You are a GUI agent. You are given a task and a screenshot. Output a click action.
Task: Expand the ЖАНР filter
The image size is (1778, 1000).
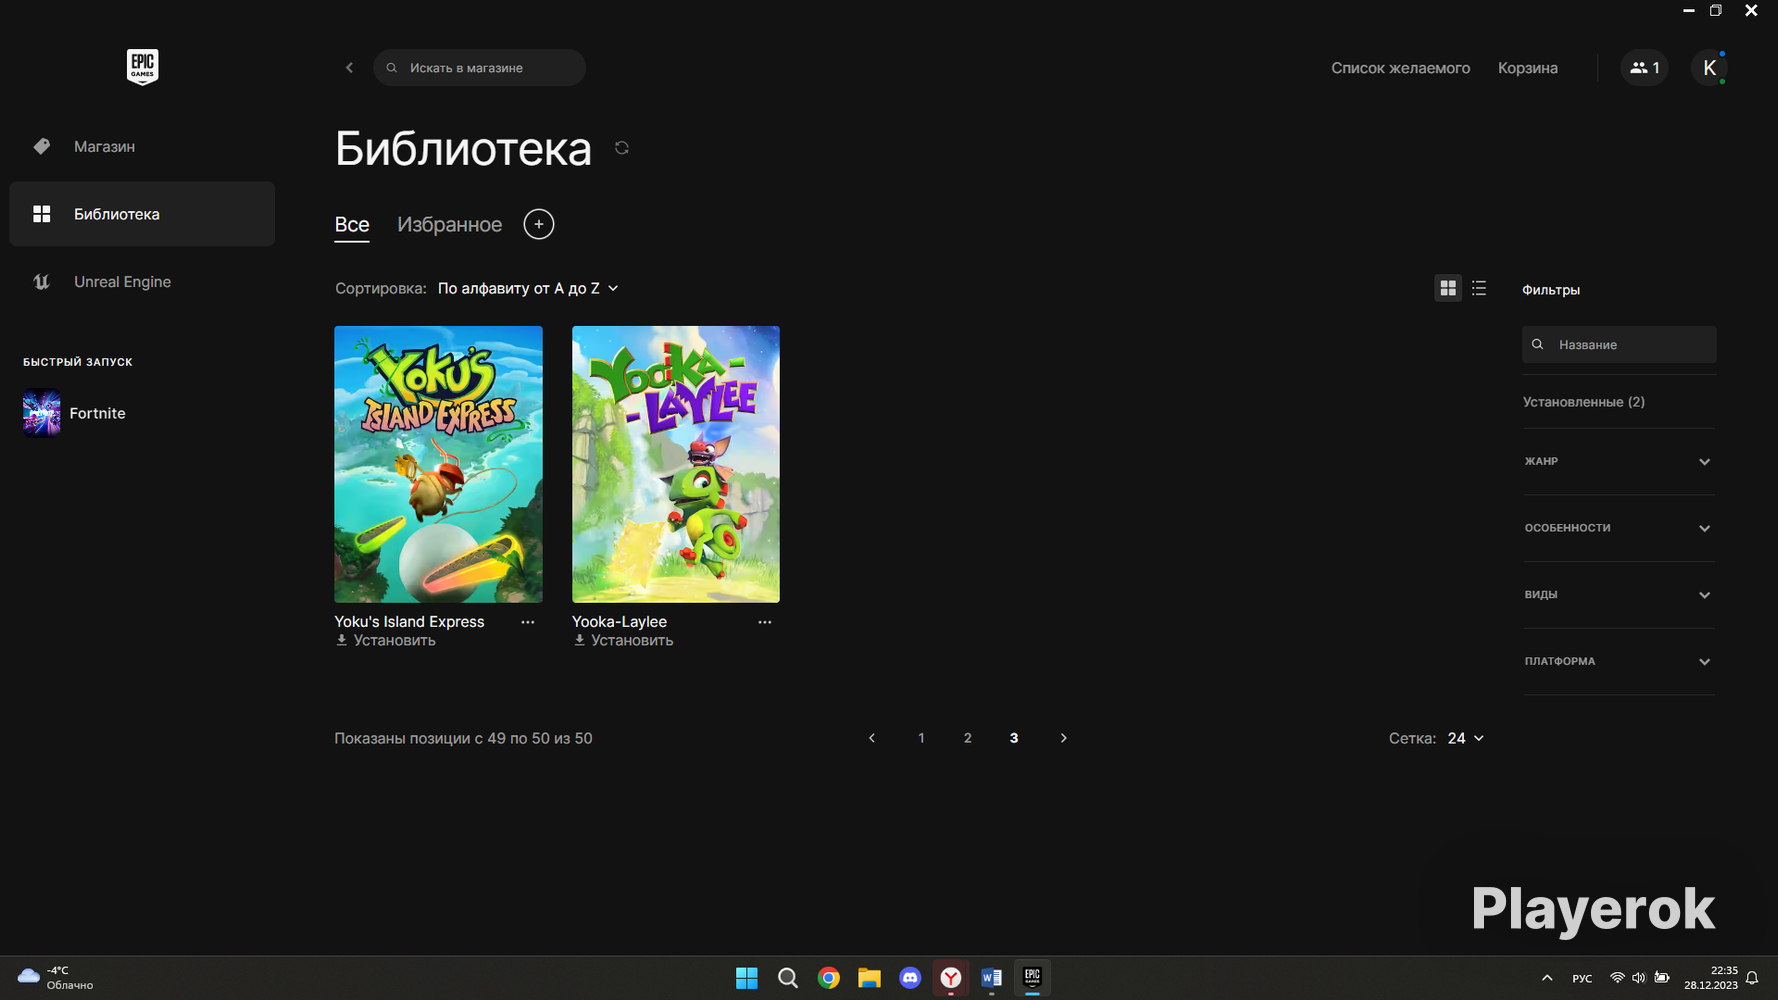[x=1618, y=461]
